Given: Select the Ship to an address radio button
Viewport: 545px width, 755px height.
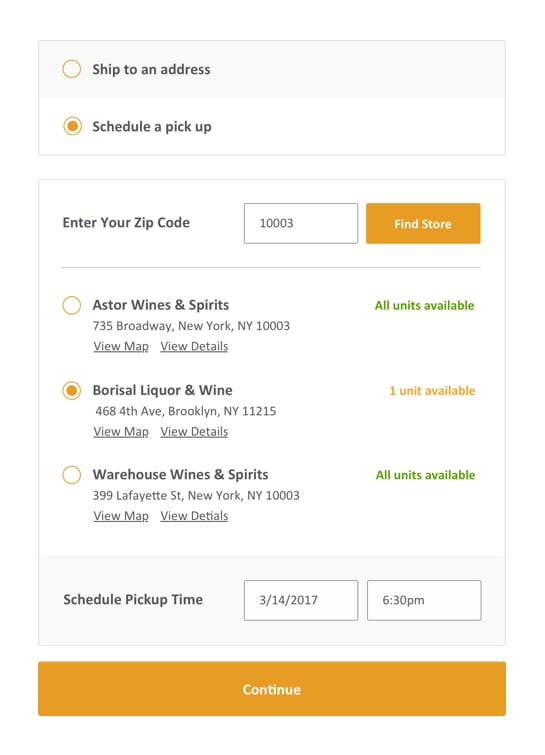Looking at the screenshot, I should coord(72,69).
